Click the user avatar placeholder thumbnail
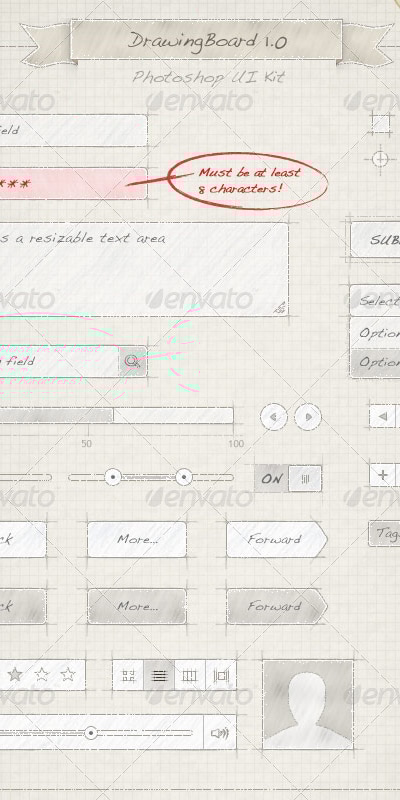Viewport: 400px width, 800px height. tap(308, 705)
